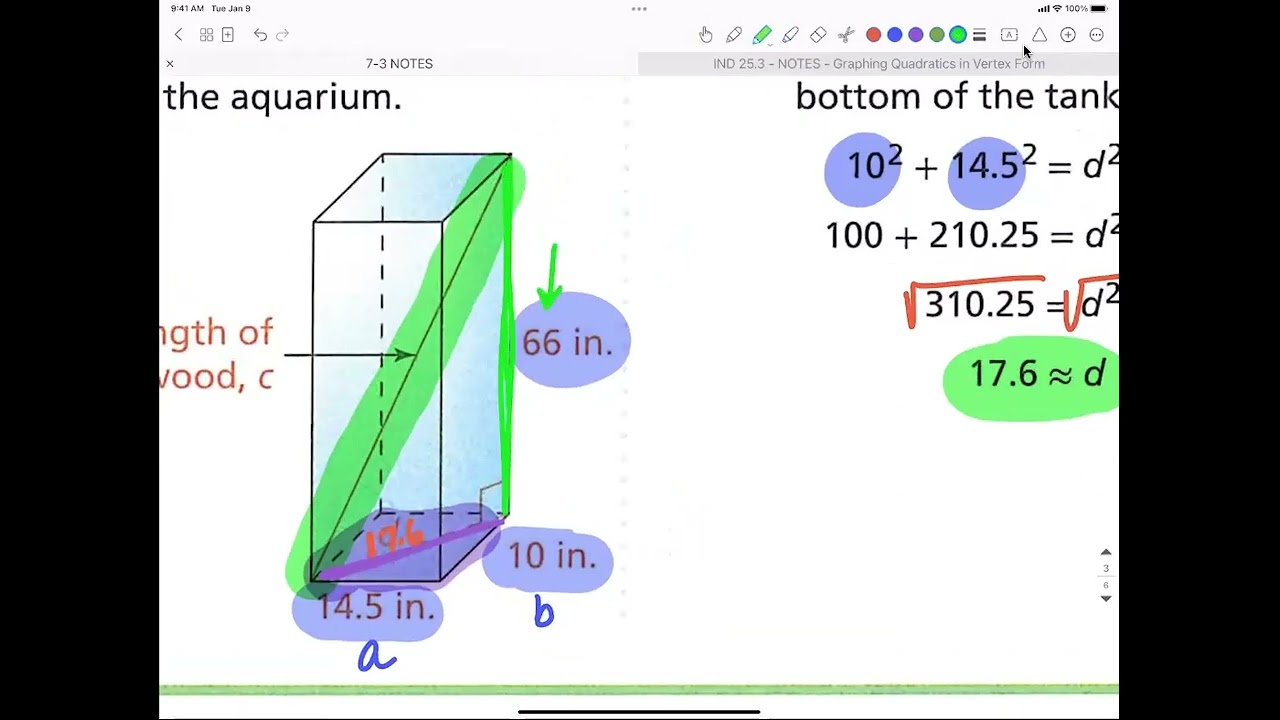Tap 'the aquarium.' text
The width and height of the screenshot is (1280, 720).
pos(283,97)
